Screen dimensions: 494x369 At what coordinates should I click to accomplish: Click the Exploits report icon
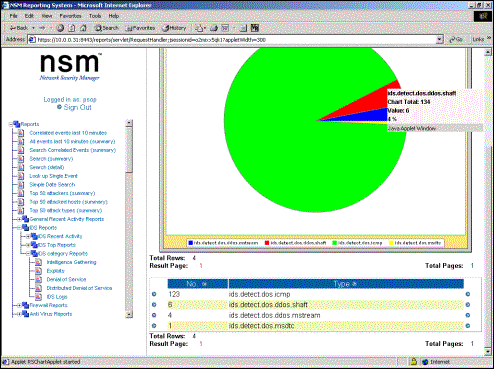coord(38,271)
